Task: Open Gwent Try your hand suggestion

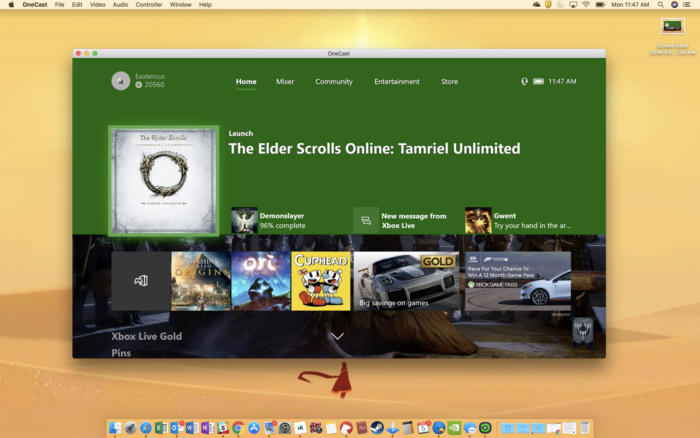Action: click(x=518, y=220)
